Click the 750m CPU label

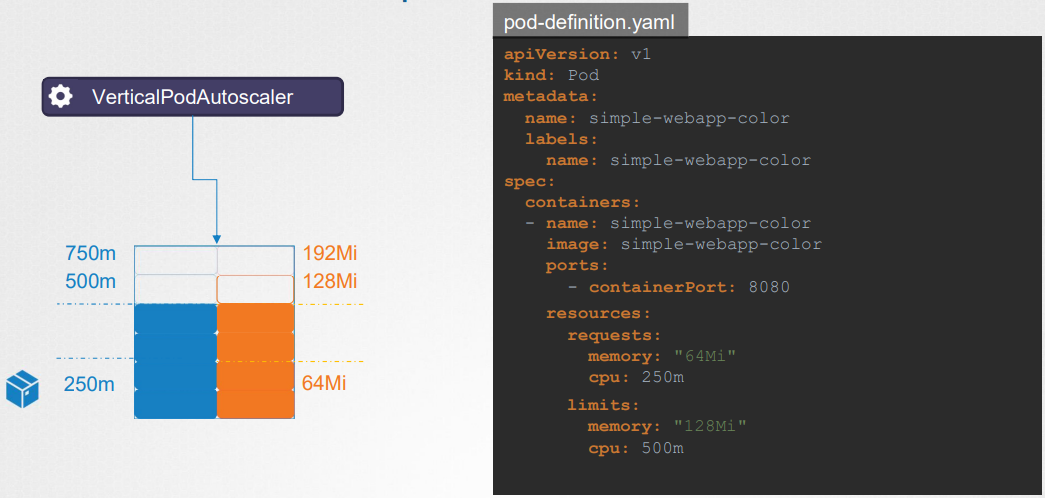point(91,254)
